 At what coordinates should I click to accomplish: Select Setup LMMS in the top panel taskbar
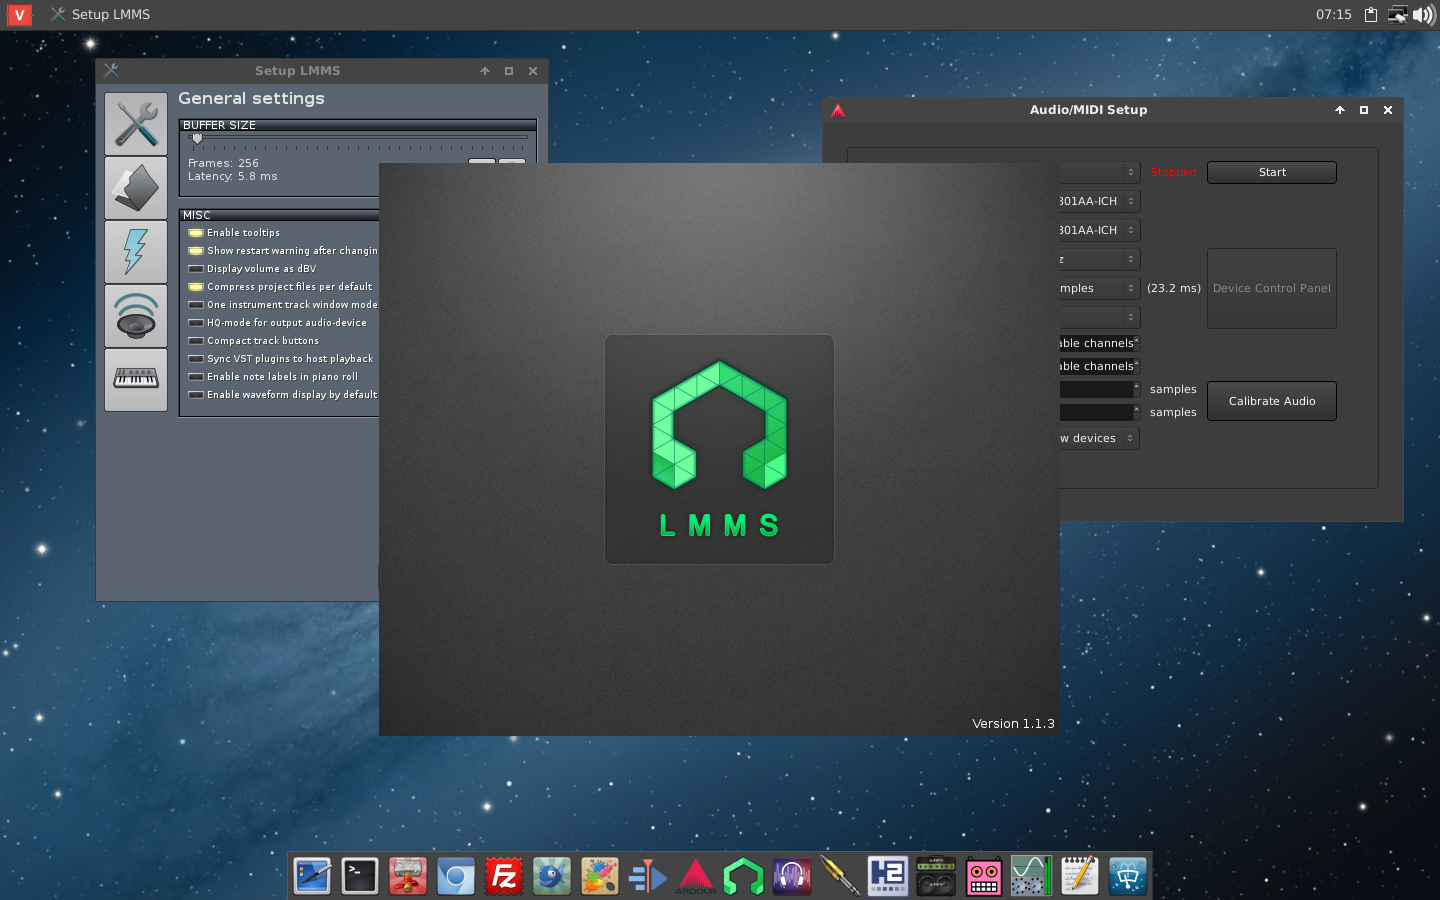(x=100, y=14)
